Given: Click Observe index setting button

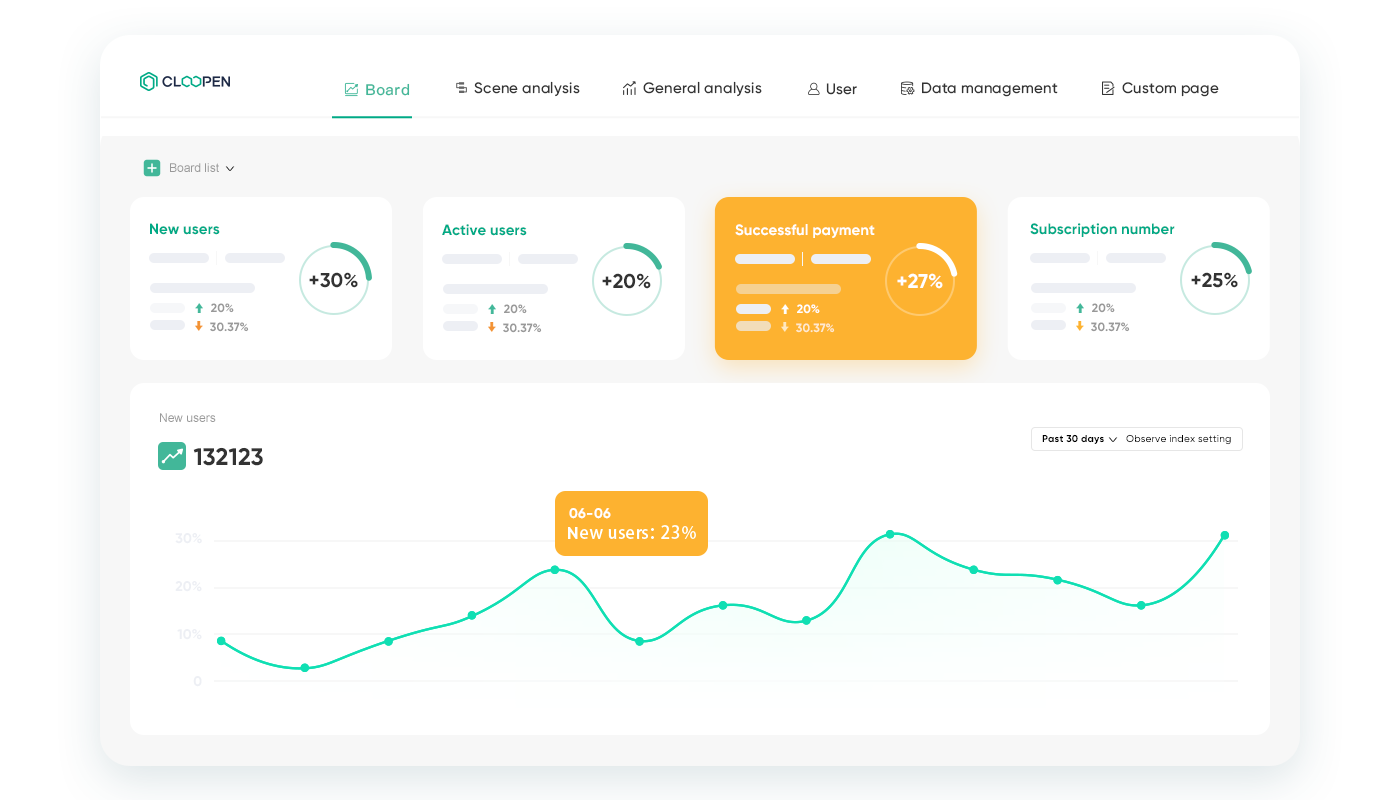Looking at the screenshot, I should (x=1178, y=439).
